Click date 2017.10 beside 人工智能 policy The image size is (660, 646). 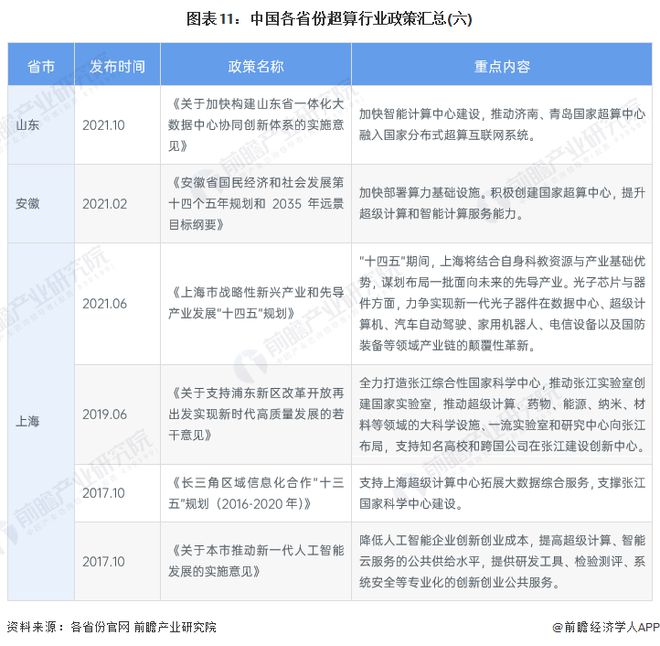coord(104,561)
